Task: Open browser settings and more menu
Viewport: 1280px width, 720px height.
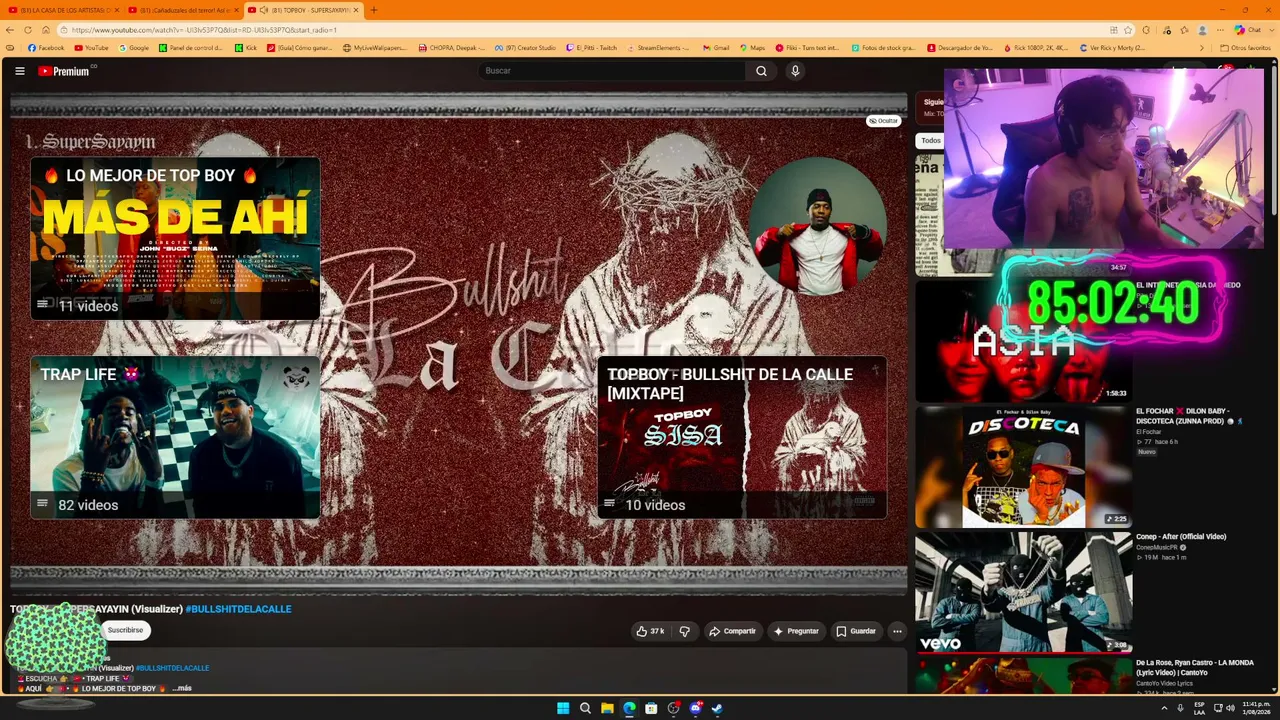Action: coord(1220,30)
